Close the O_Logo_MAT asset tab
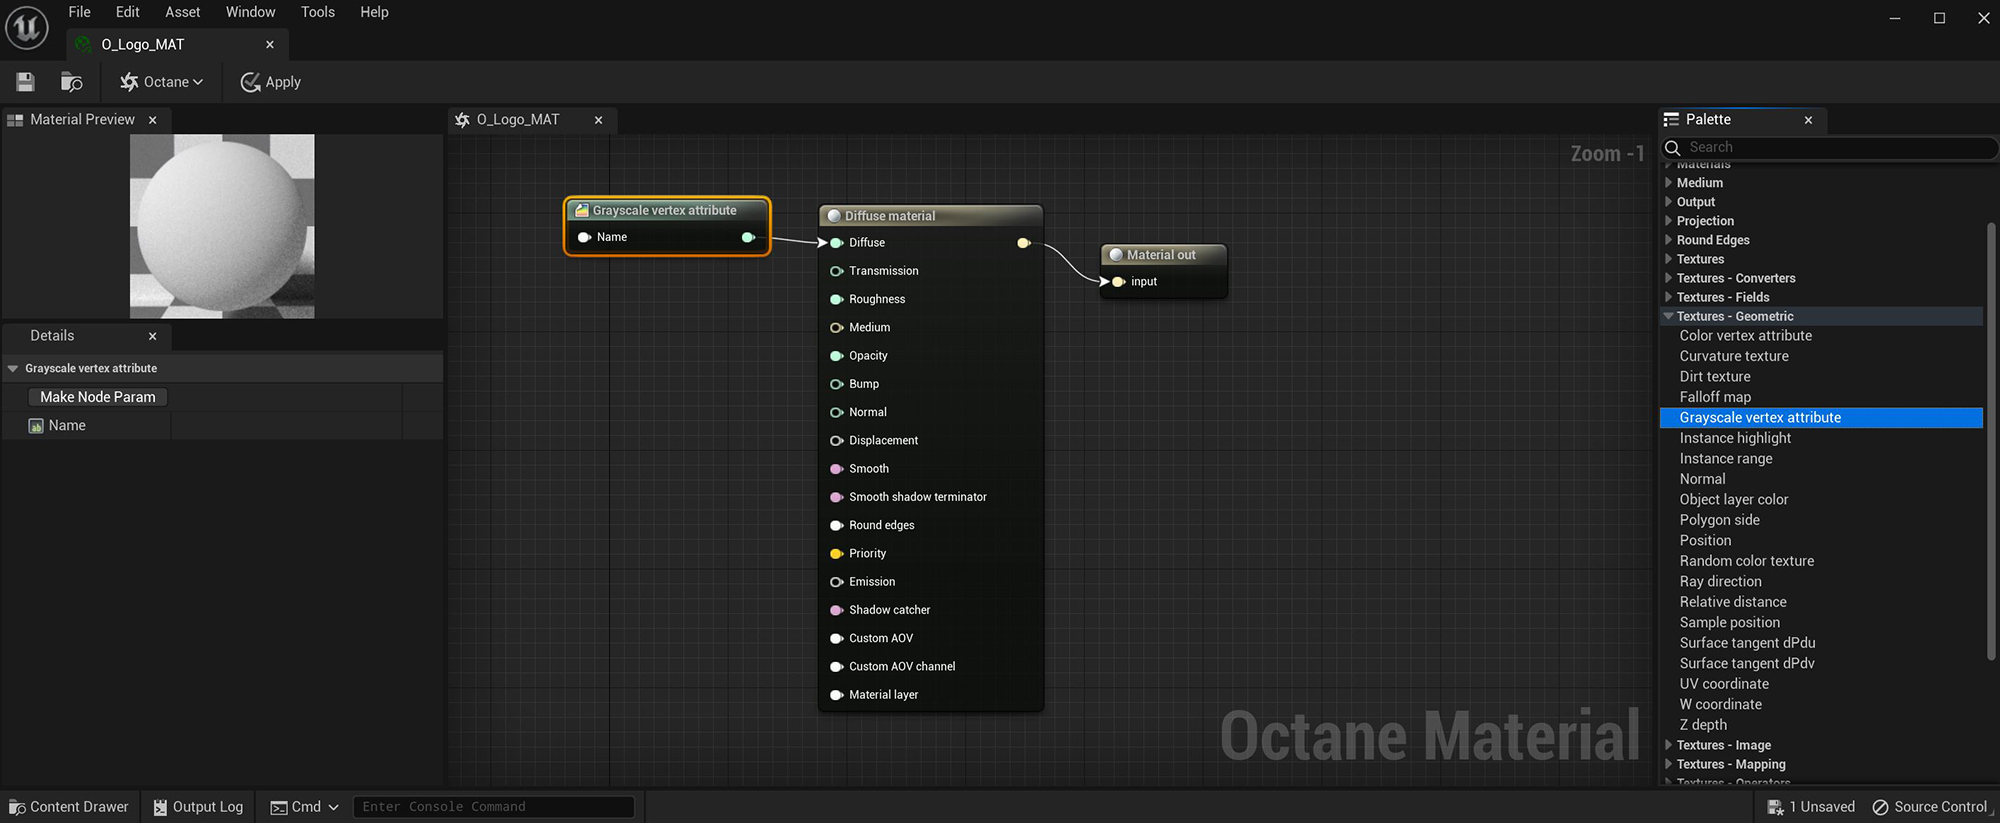 point(270,45)
